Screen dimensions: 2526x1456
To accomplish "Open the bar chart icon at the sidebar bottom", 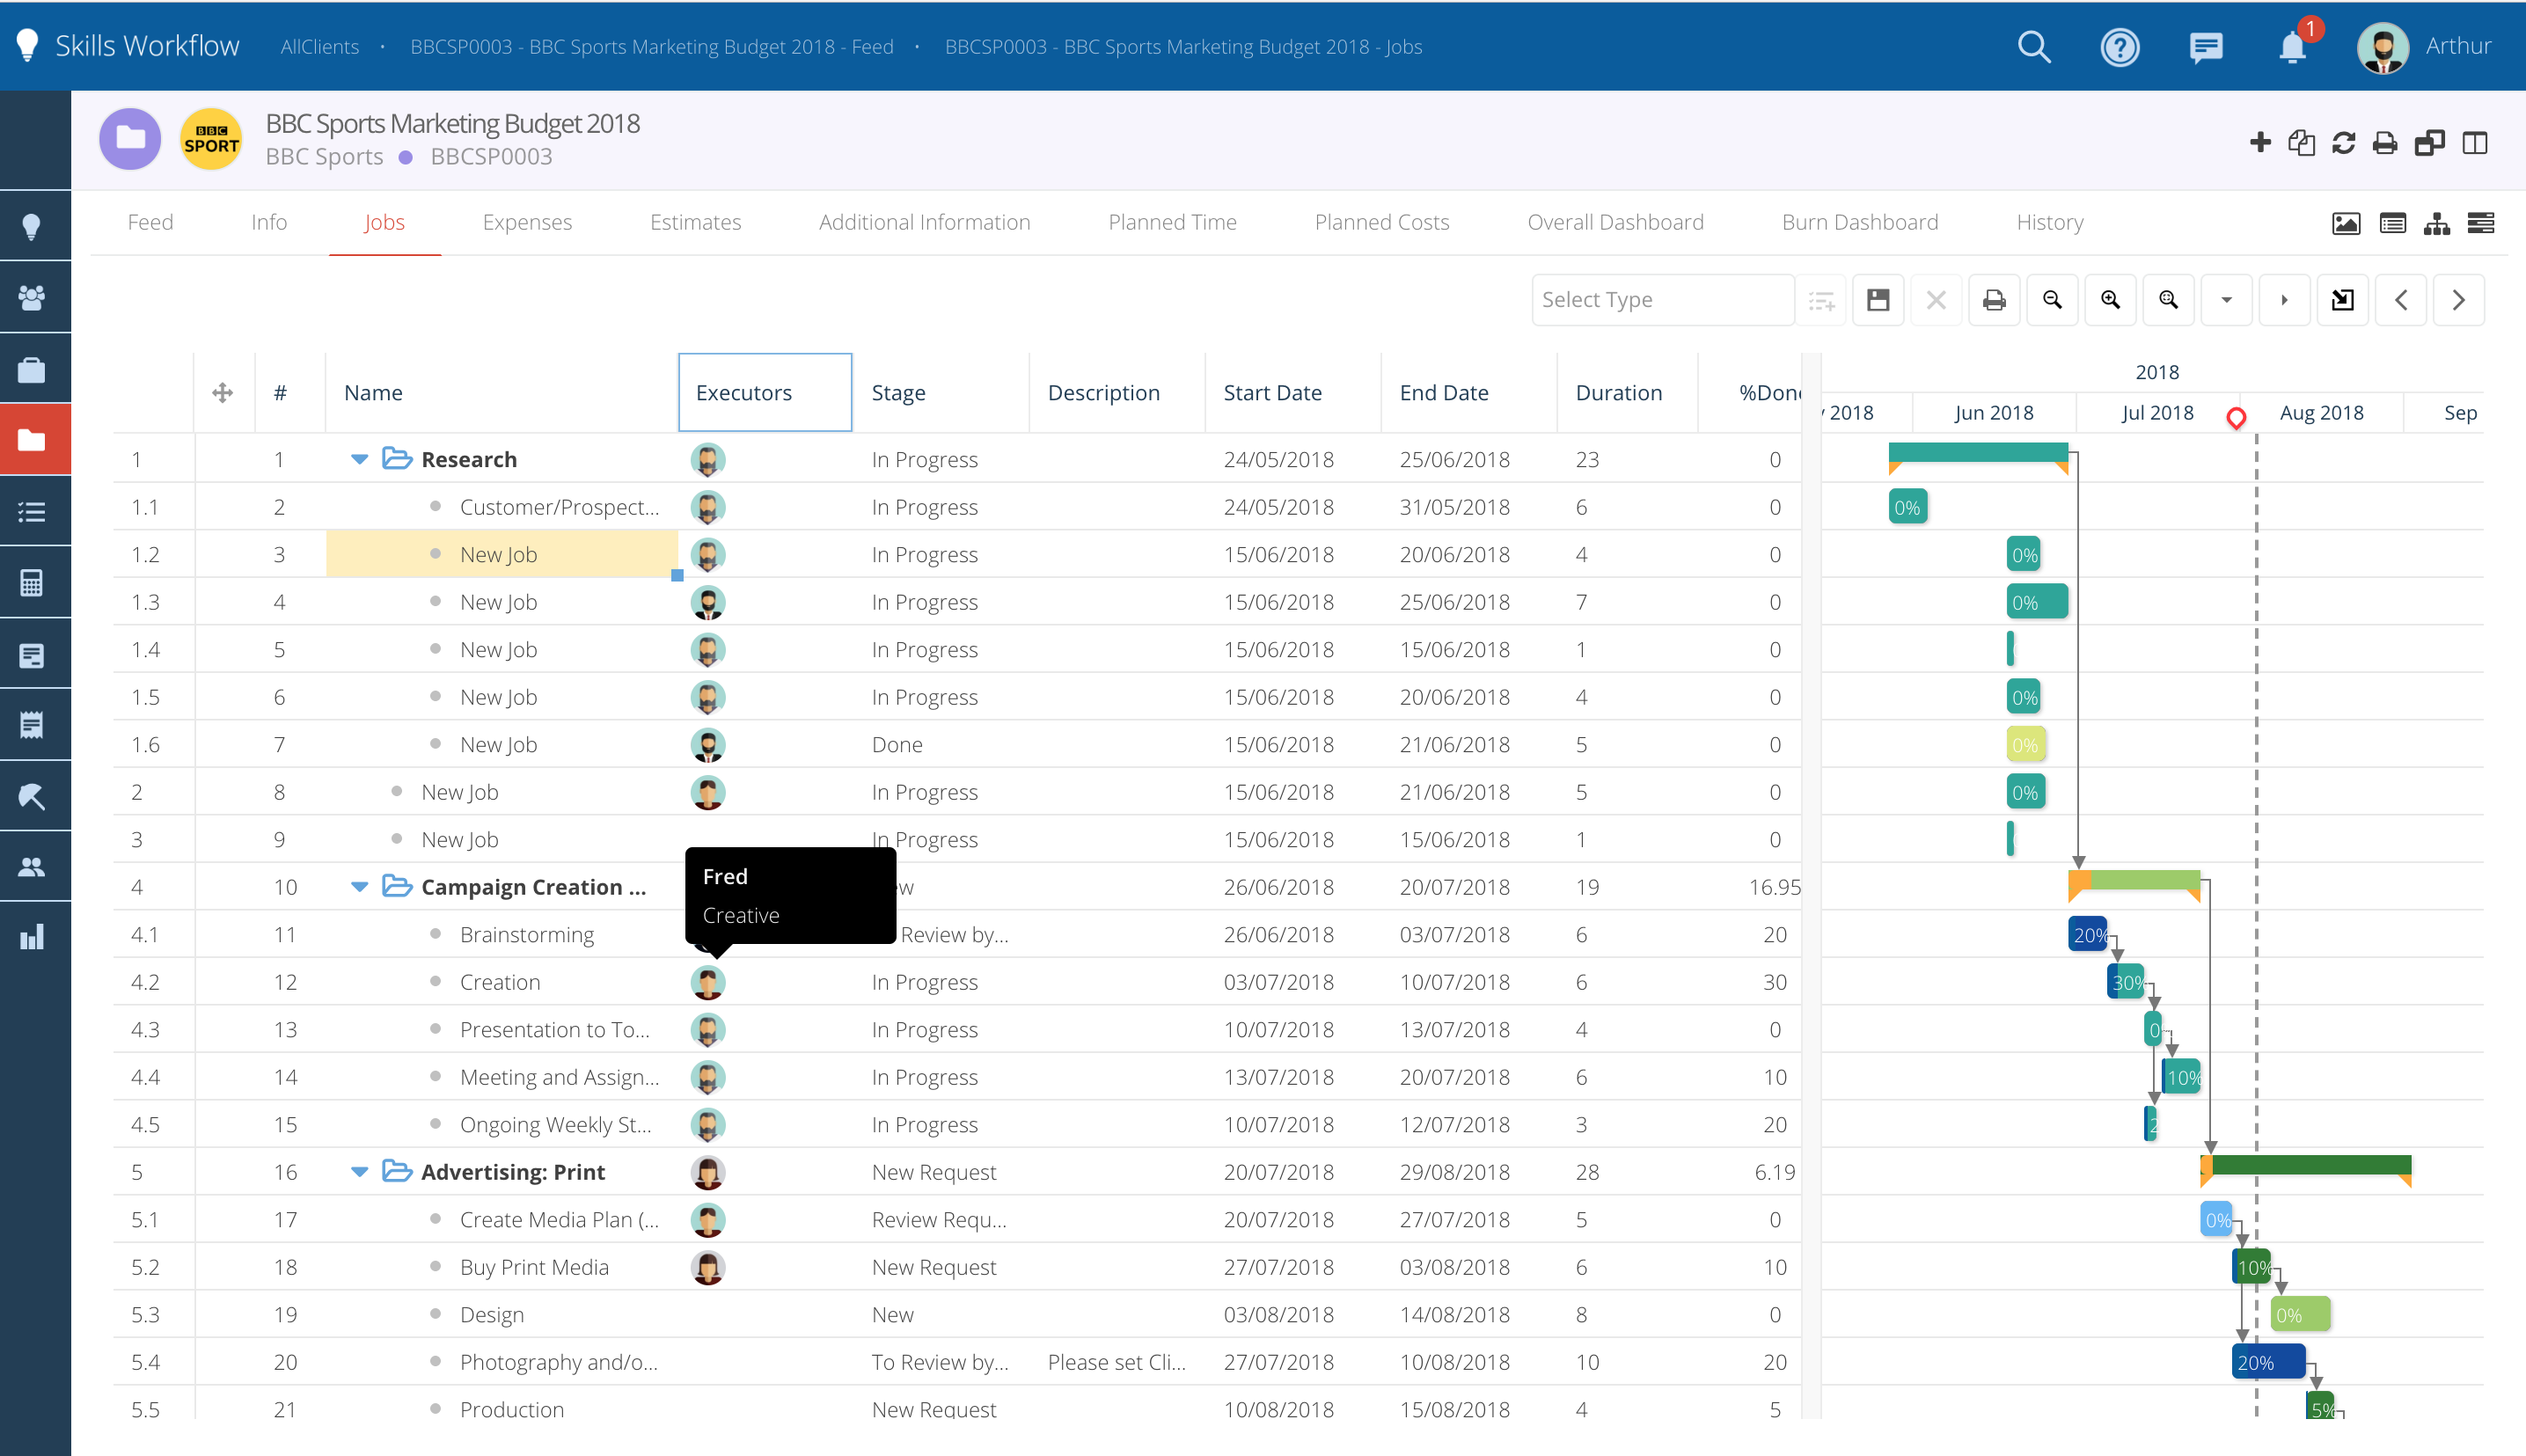I will (x=33, y=937).
